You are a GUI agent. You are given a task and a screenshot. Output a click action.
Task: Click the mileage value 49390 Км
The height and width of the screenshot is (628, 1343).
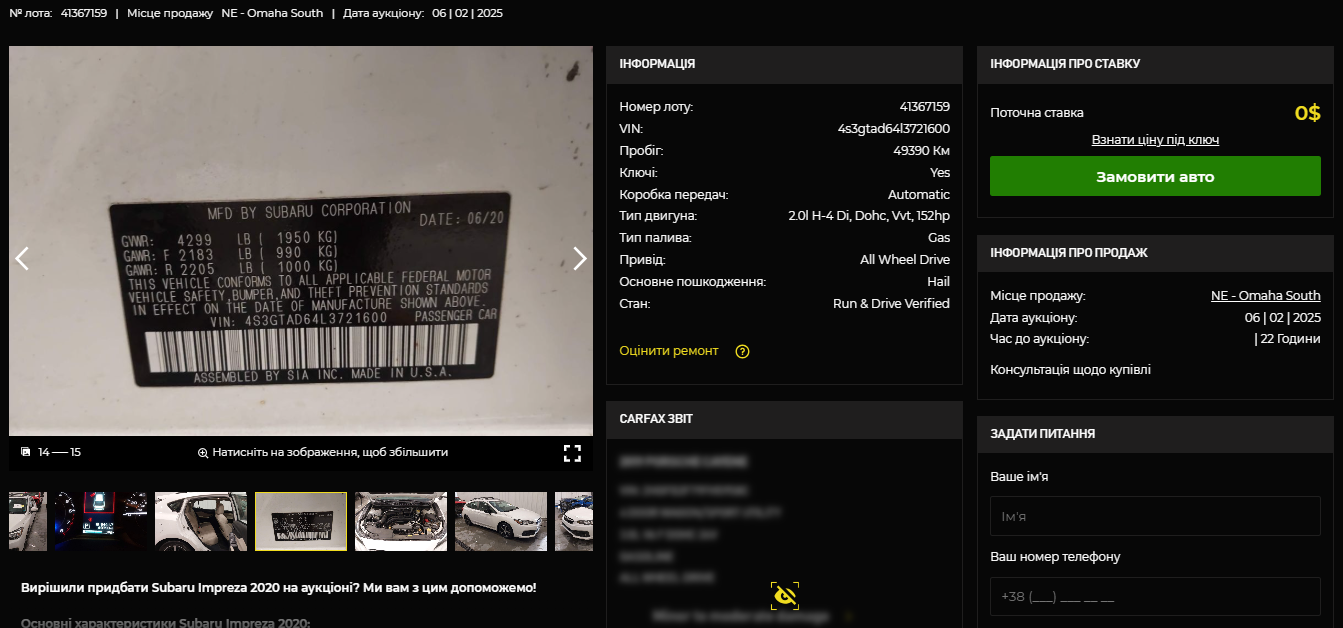pos(922,151)
